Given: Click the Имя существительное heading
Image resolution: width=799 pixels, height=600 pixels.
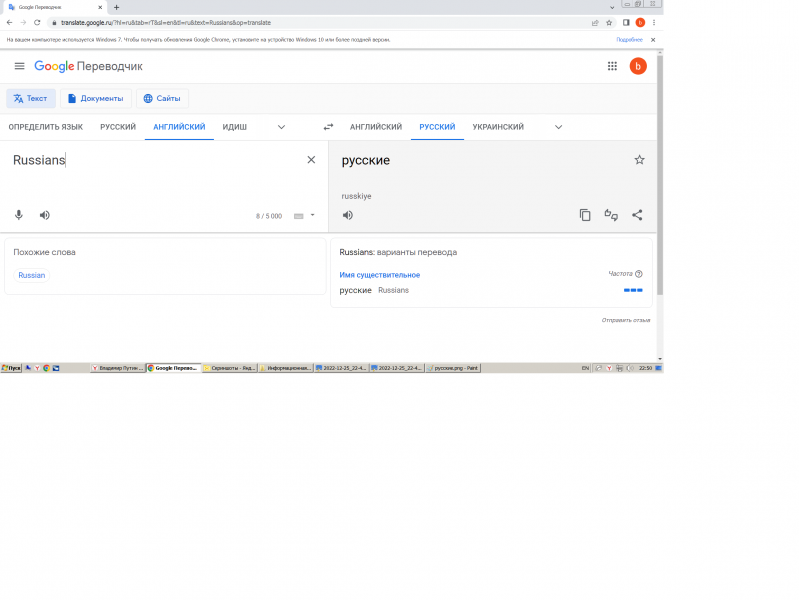Looking at the screenshot, I should (380, 275).
